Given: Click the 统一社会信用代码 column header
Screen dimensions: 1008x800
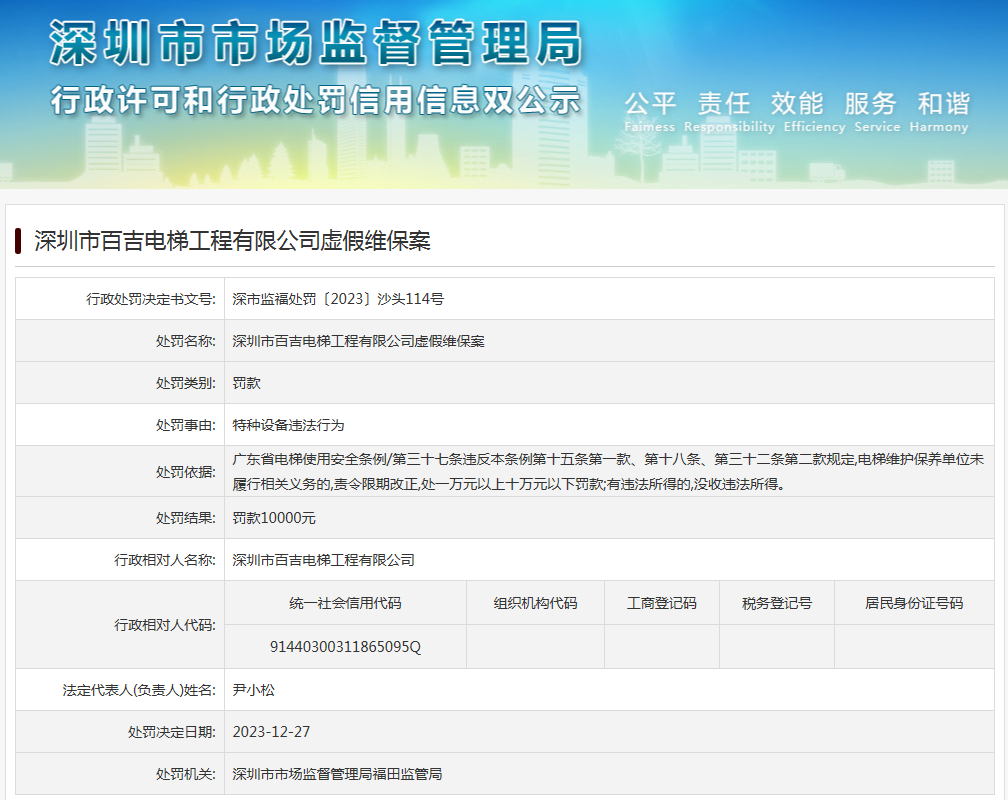Looking at the screenshot, I should pyautogui.click(x=345, y=603).
